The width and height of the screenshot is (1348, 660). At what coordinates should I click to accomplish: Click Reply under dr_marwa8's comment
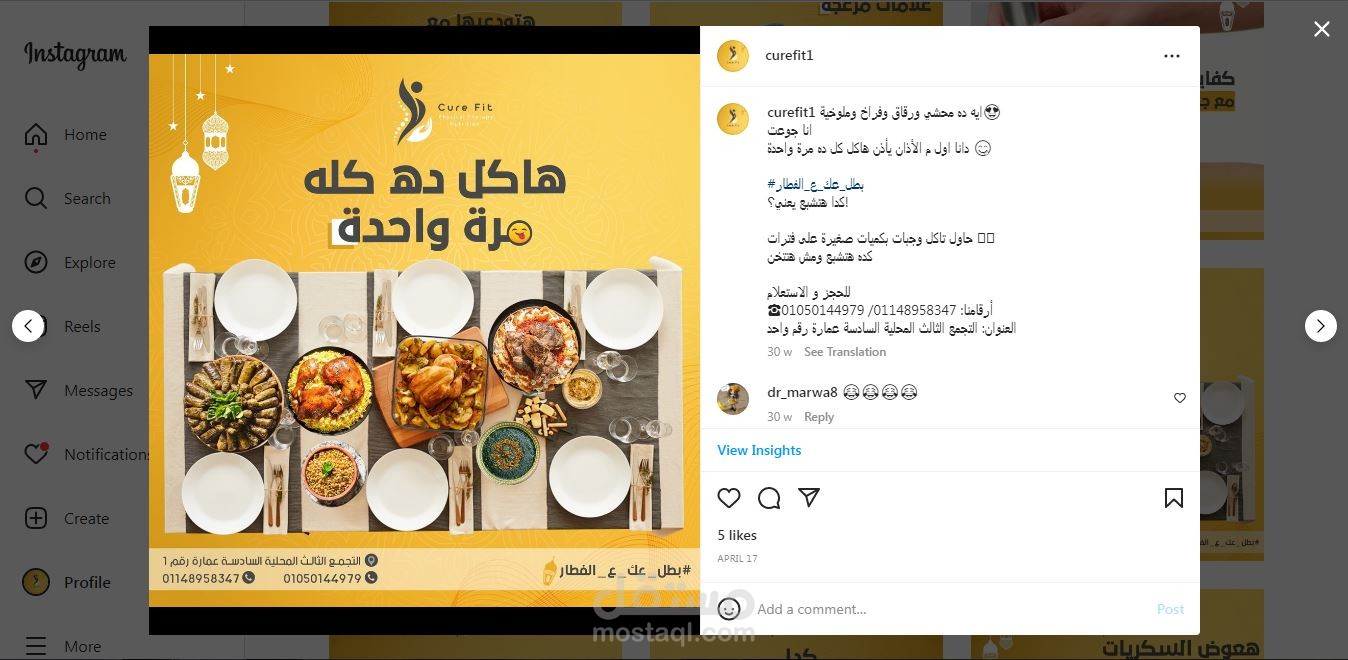(x=819, y=417)
